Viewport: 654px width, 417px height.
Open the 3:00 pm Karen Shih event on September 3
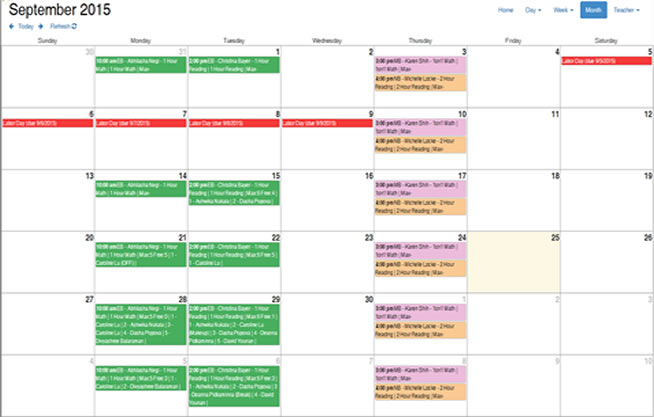(420, 65)
